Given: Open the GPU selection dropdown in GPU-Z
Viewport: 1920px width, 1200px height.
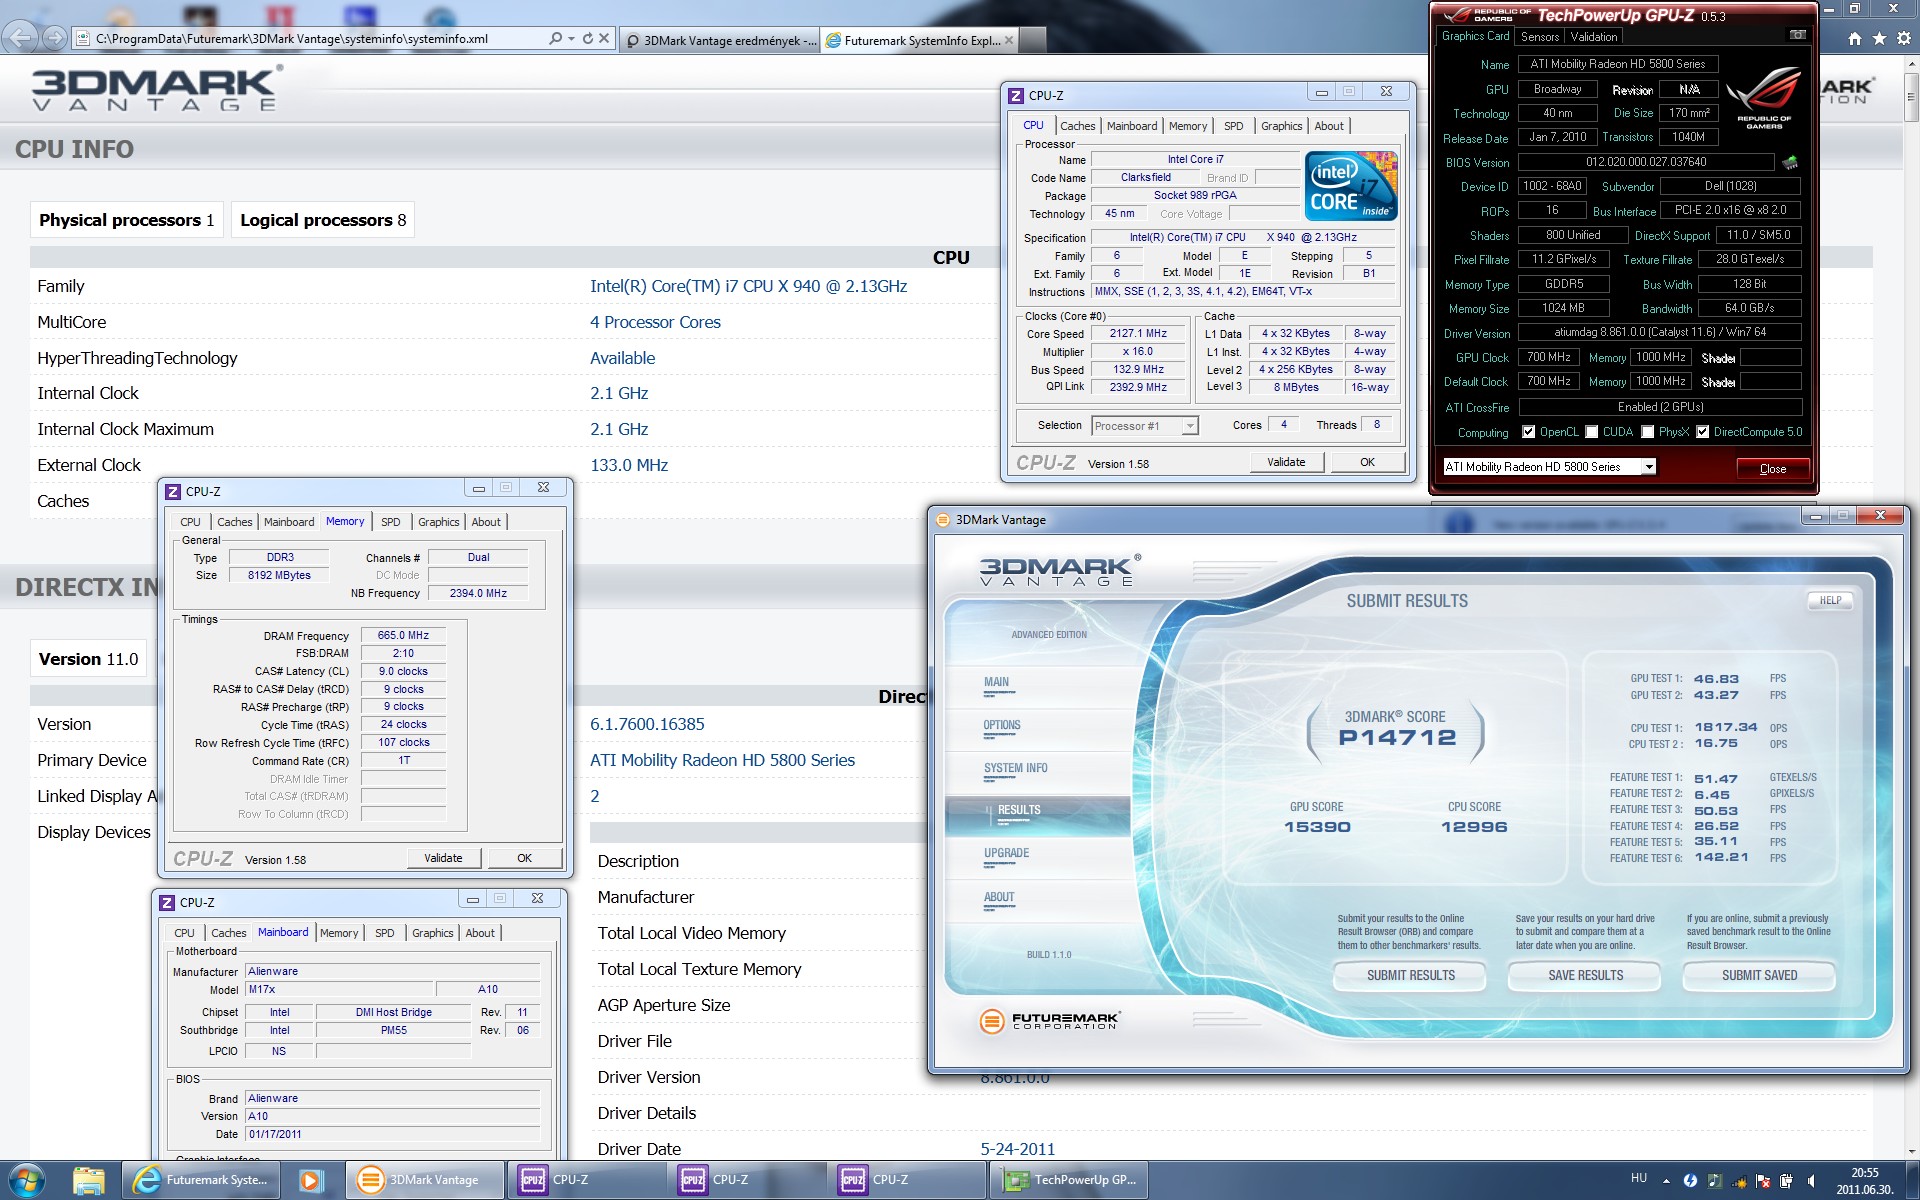Looking at the screenshot, I should point(1648,467).
